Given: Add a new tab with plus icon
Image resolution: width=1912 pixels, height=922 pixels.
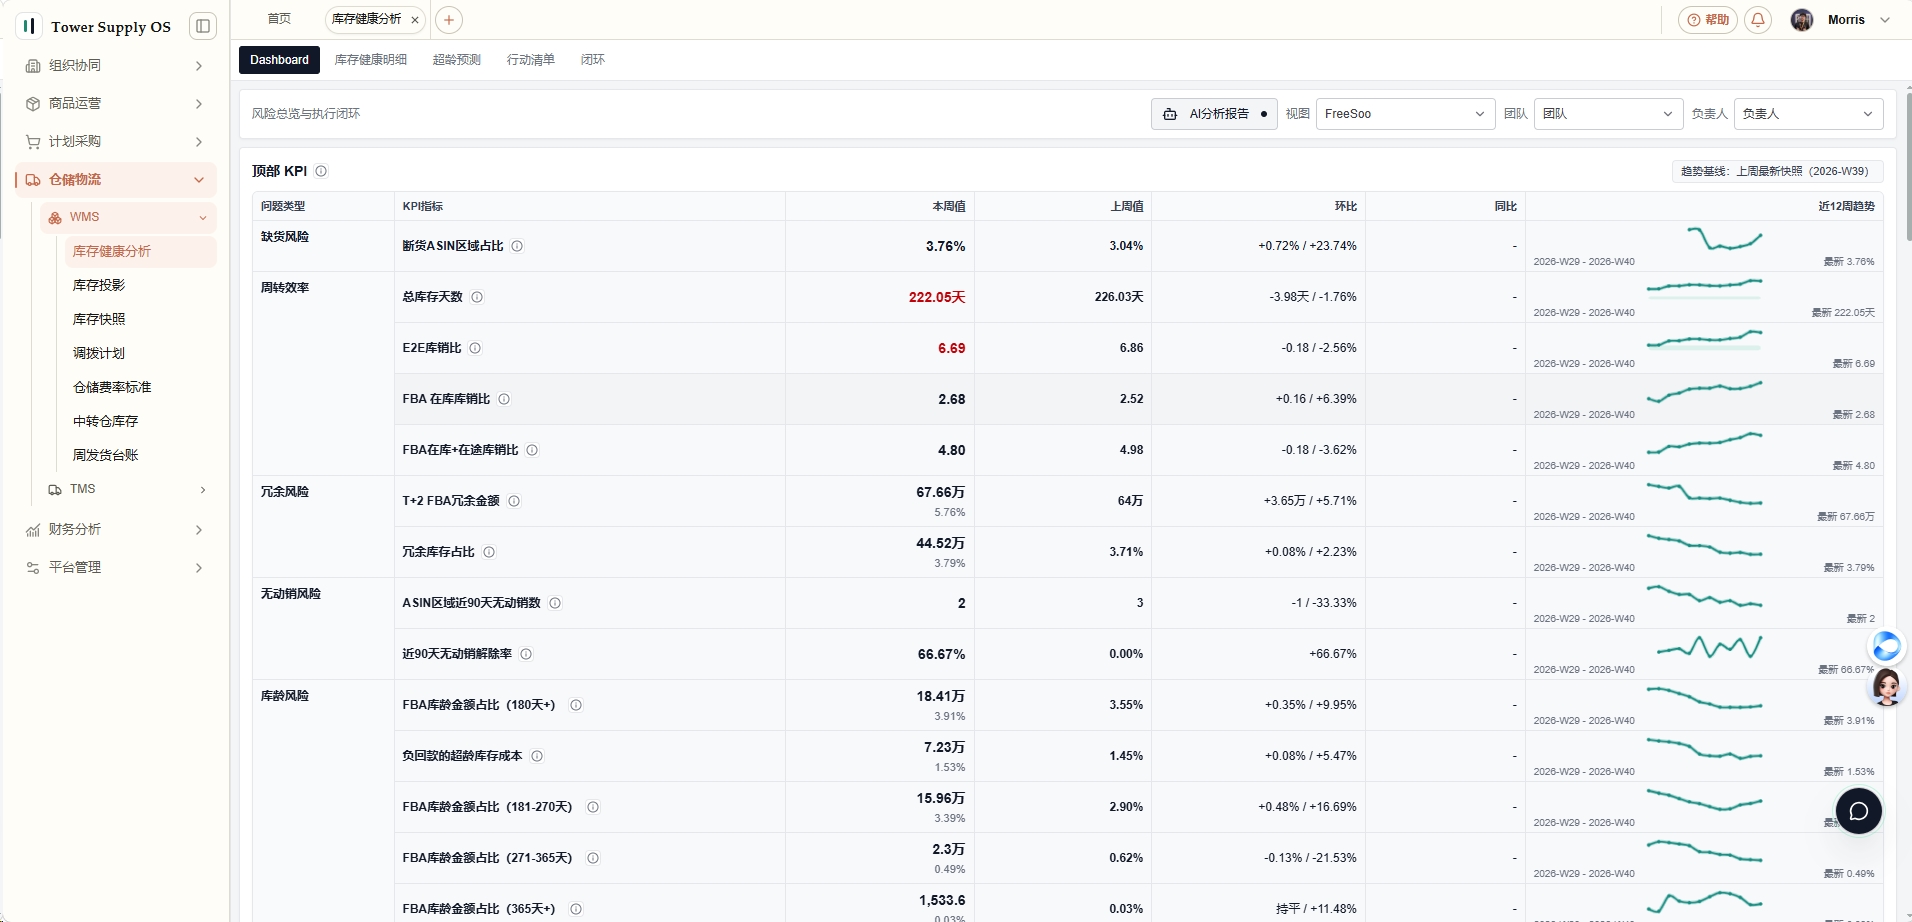Looking at the screenshot, I should 449,20.
